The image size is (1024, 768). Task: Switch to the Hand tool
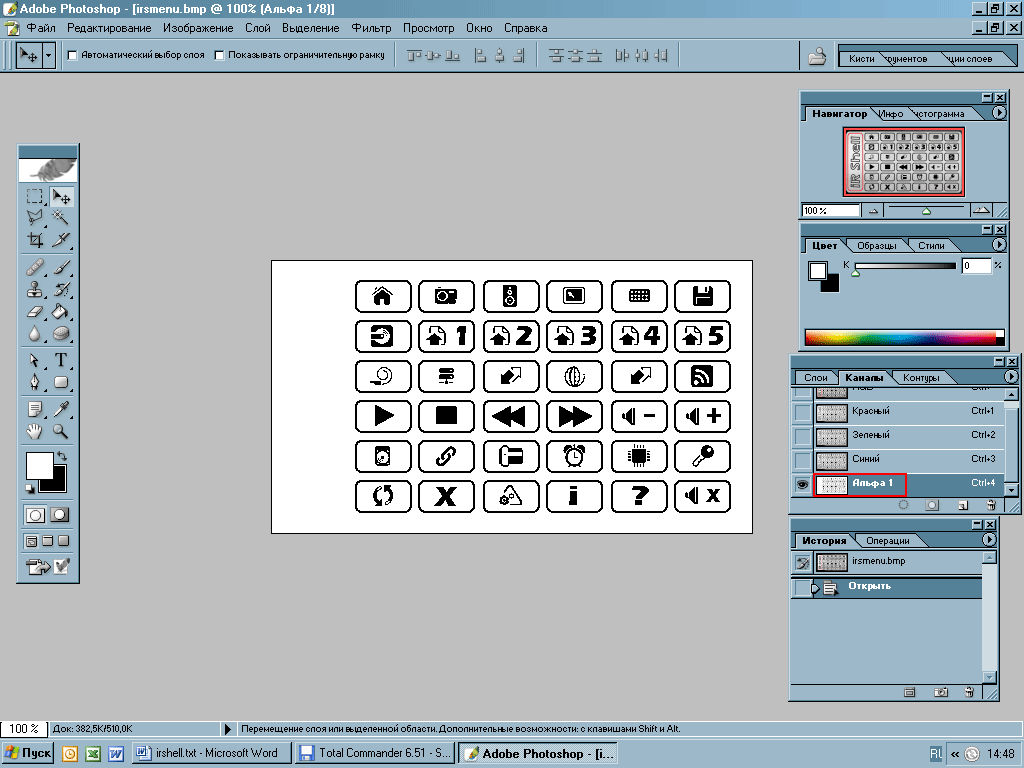point(36,431)
